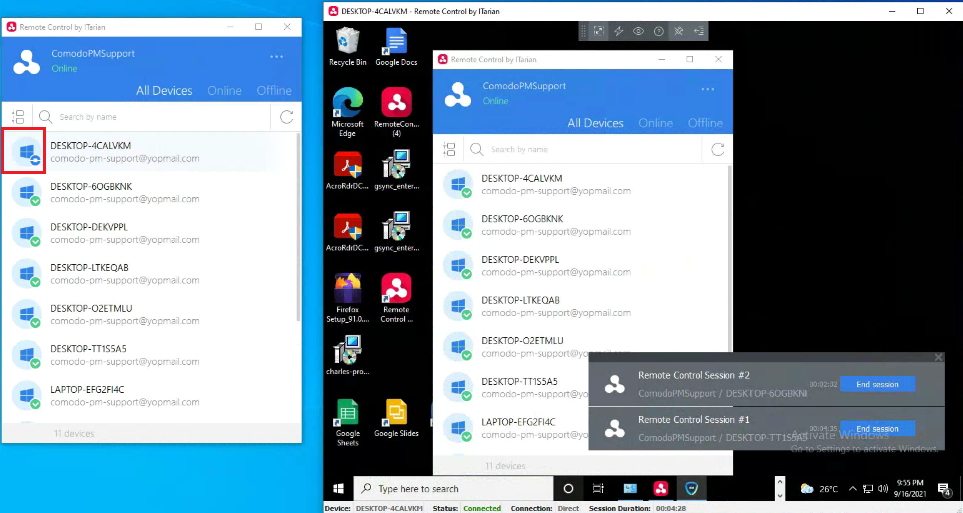The image size is (963, 513).
Task: Focus the Search by name field in the left window
Action: (x=163, y=117)
